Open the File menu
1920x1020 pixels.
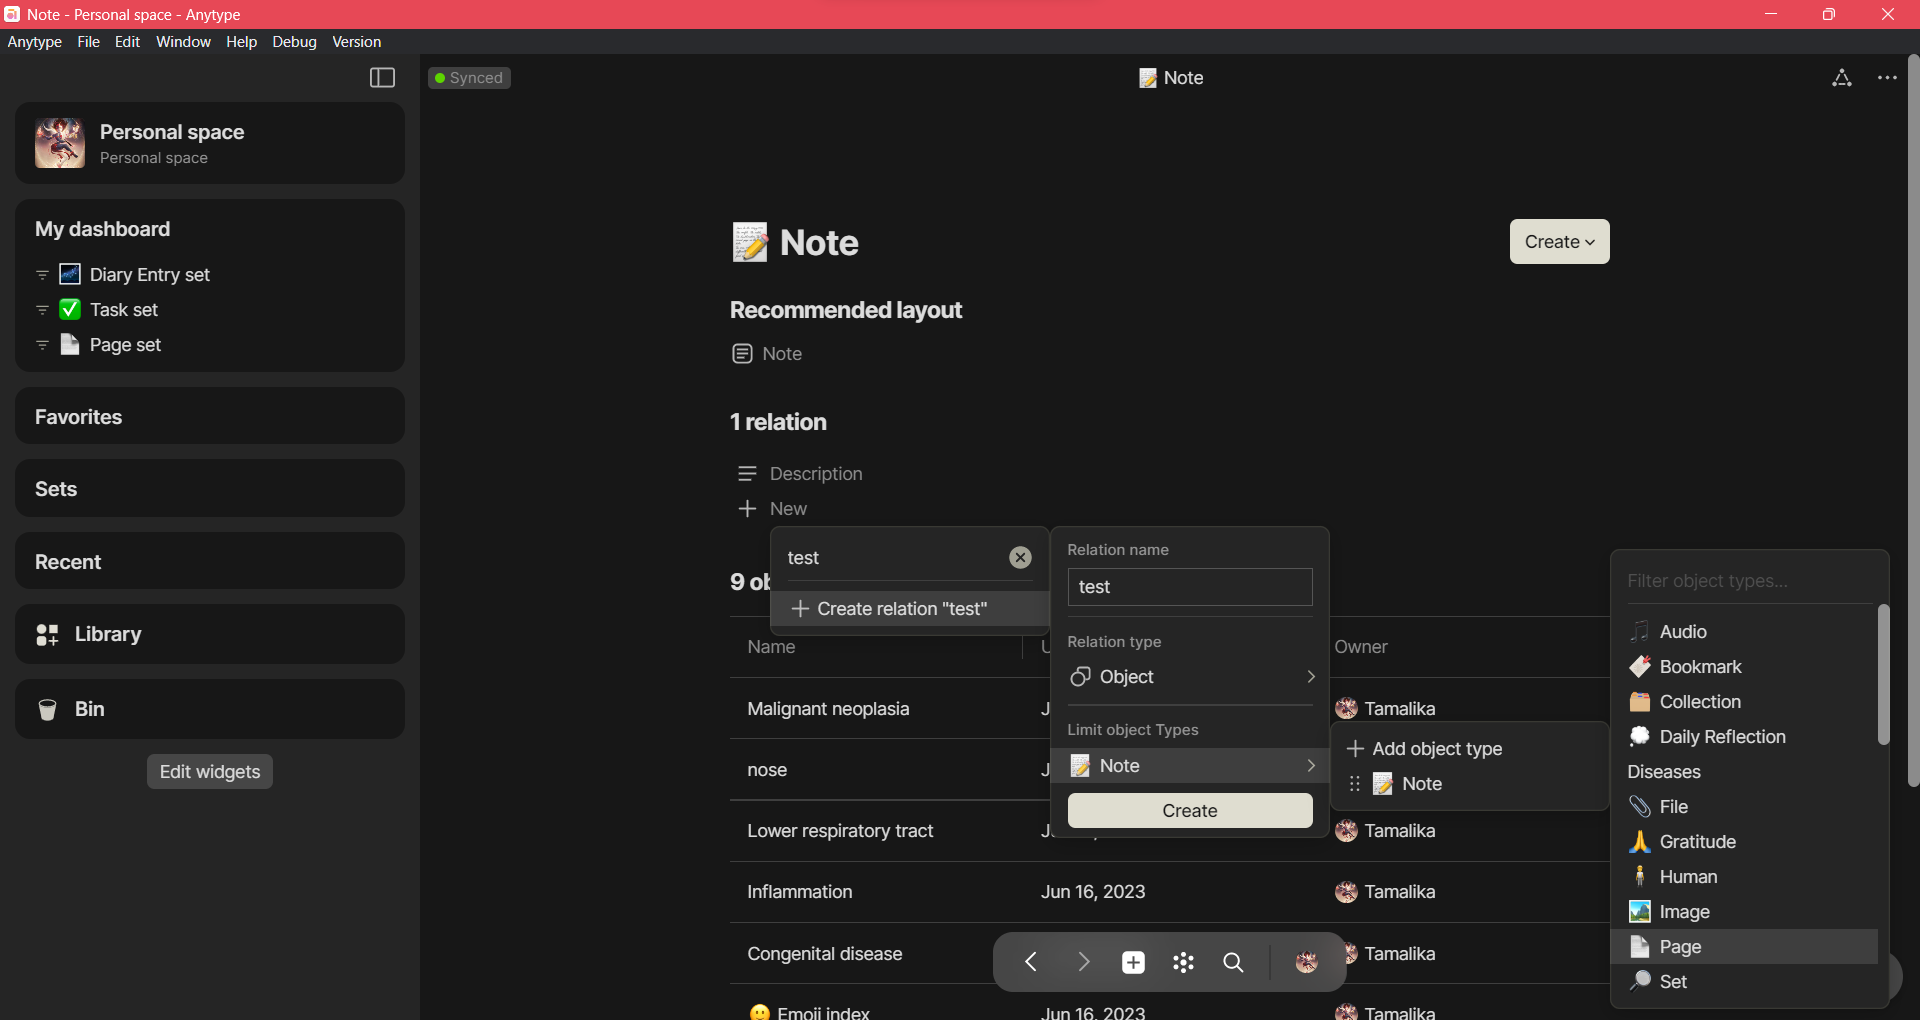click(x=88, y=42)
